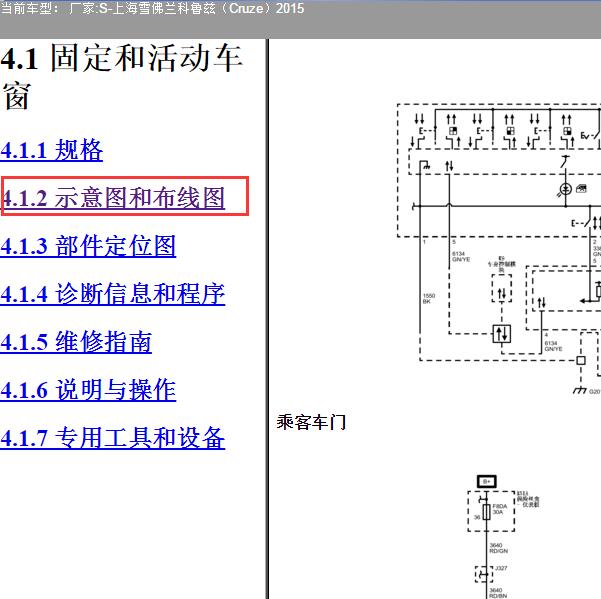Open 4.1.6 说明与操作 link

88,390
